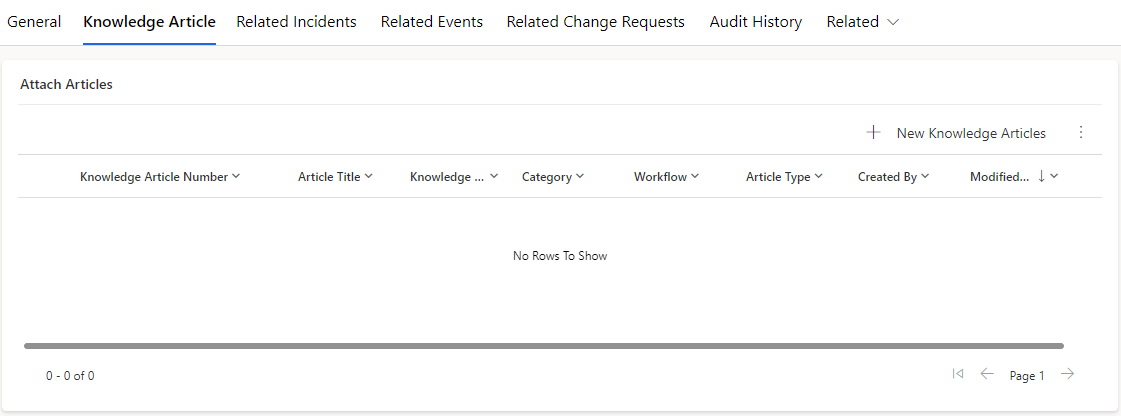Click the next page arrow

point(1067,373)
